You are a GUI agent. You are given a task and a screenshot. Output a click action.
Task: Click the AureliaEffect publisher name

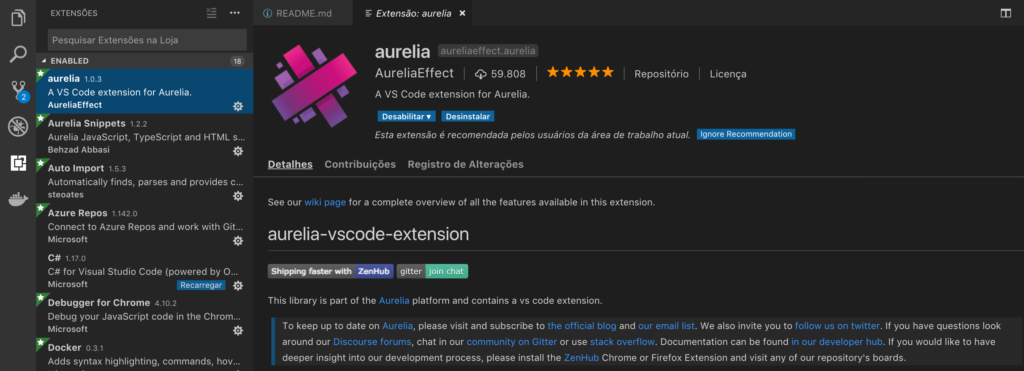pos(414,73)
